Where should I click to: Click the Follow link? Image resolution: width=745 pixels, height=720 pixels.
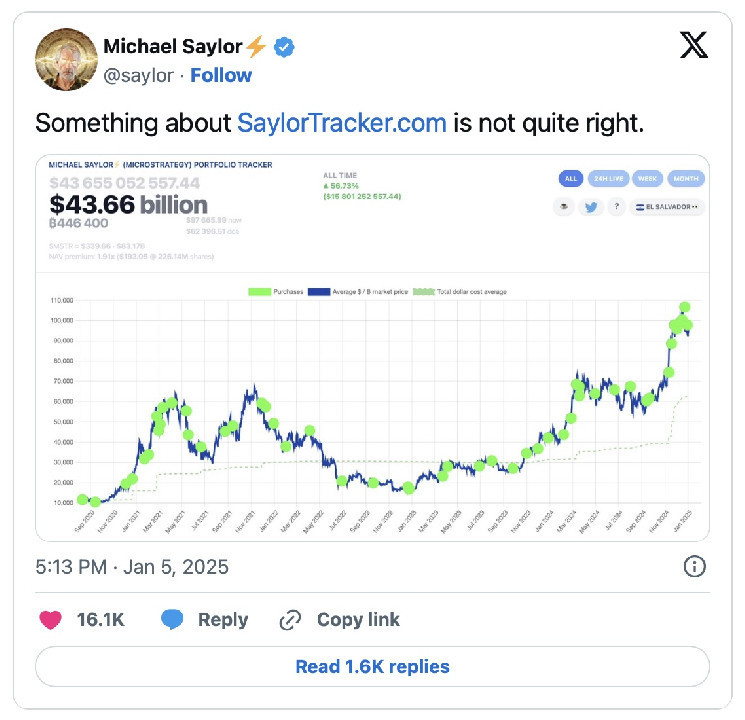221,75
